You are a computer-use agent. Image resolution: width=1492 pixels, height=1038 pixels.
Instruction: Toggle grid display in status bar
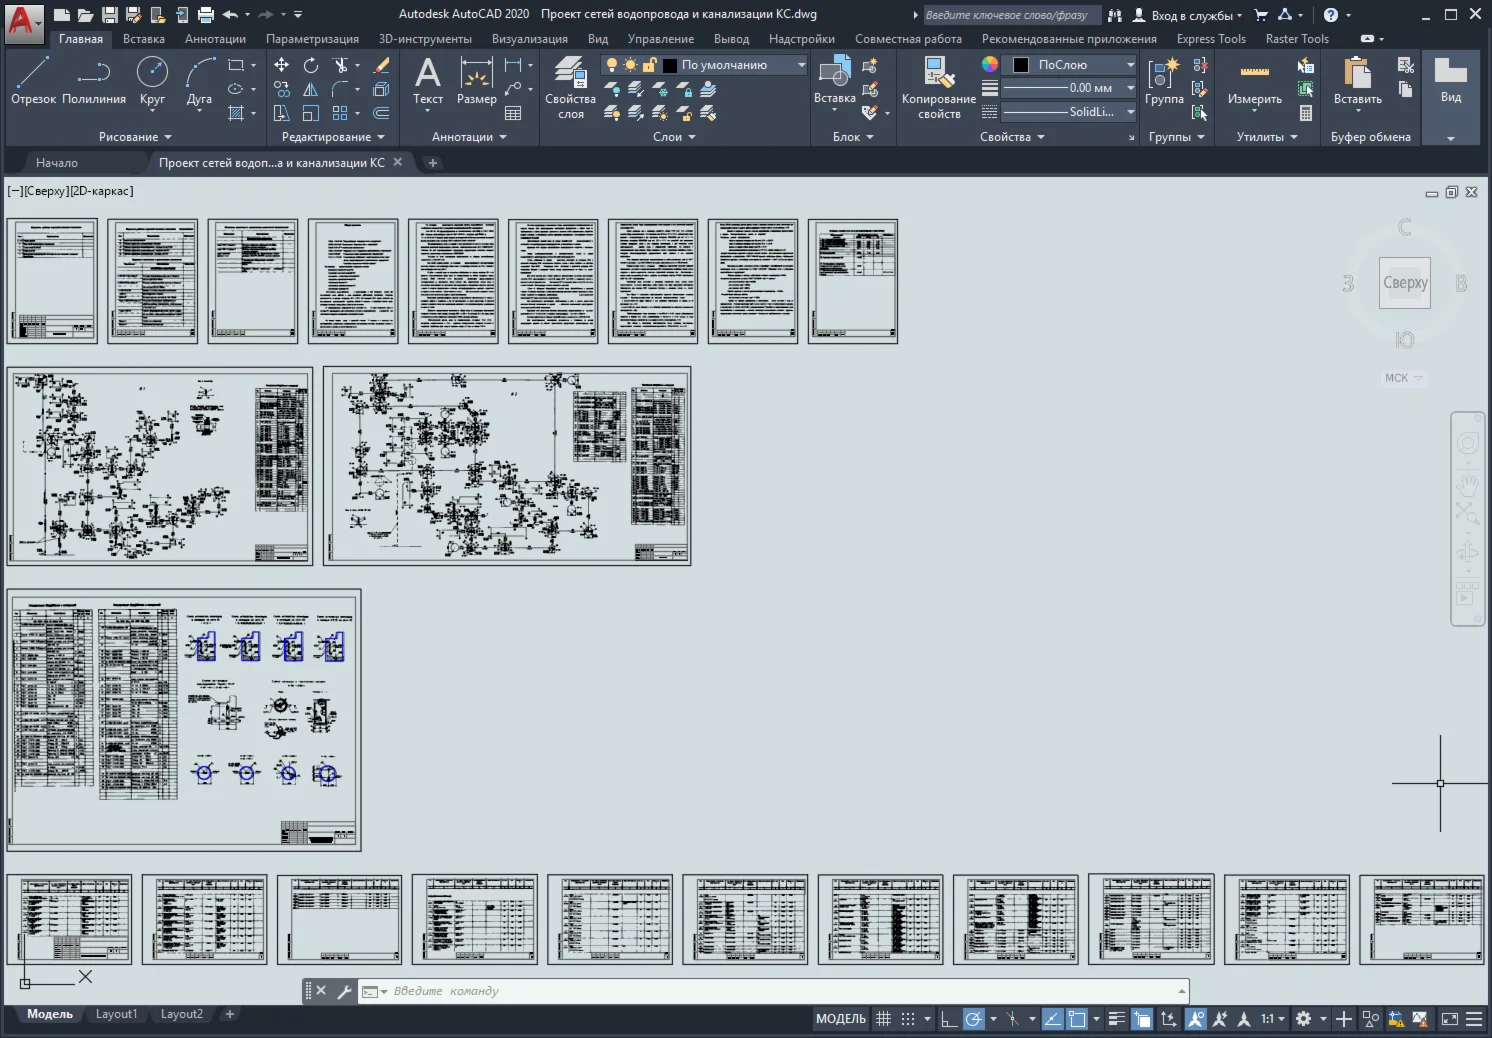pos(883,1019)
